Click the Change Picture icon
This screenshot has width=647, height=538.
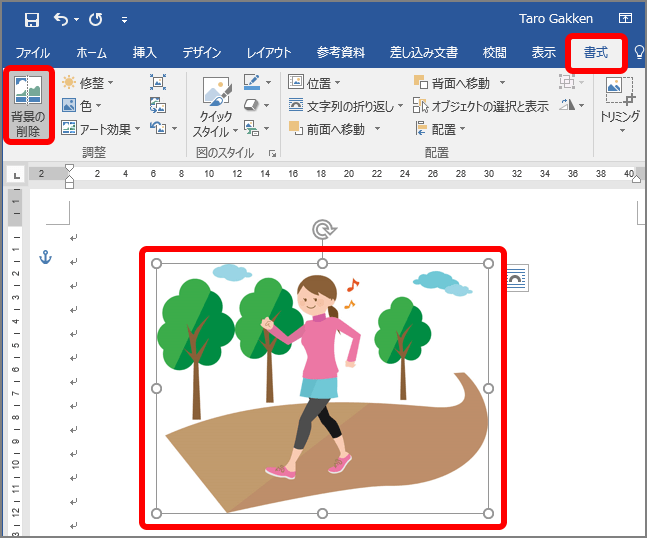click(x=158, y=106)
